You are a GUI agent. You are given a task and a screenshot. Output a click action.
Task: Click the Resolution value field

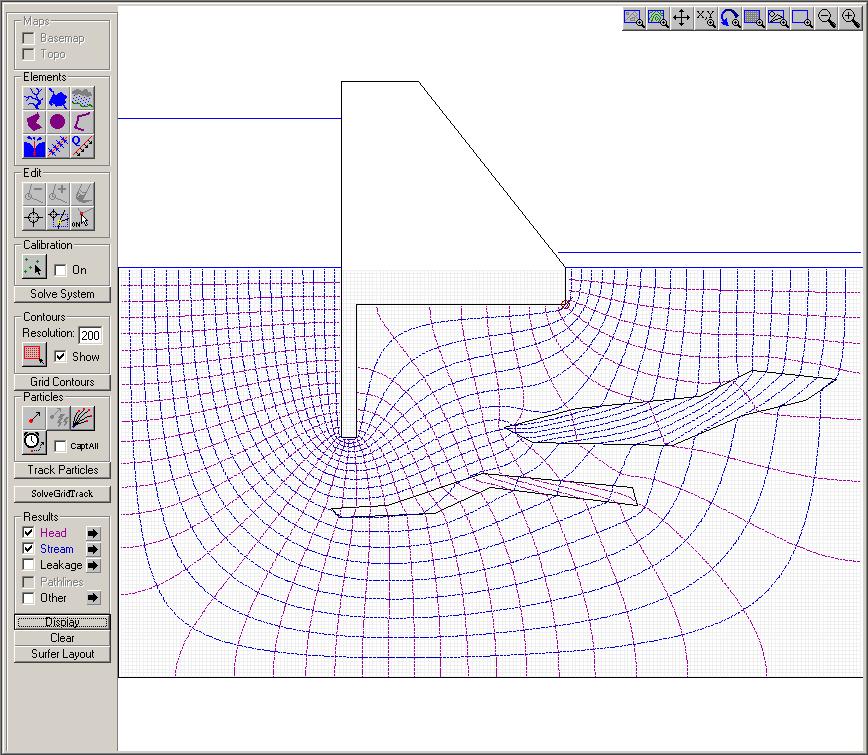pos(90,335)
